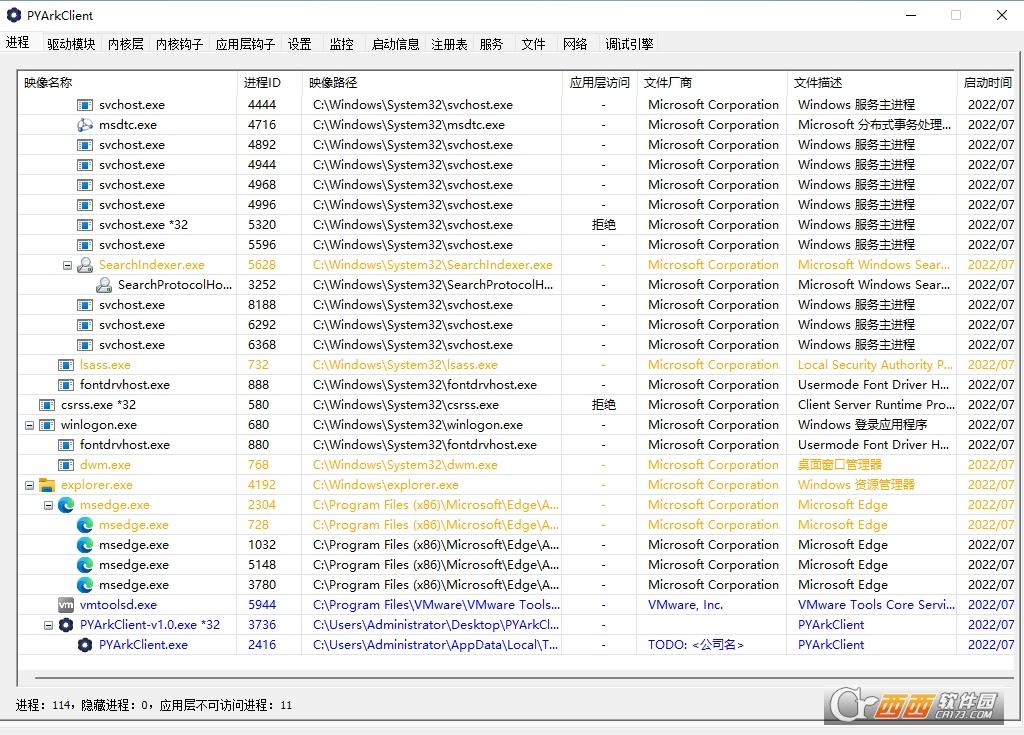Click the explorer.exe folder icon
Image resolution: width=1024 pixels, height=735 pixels.
coord(47,485)
